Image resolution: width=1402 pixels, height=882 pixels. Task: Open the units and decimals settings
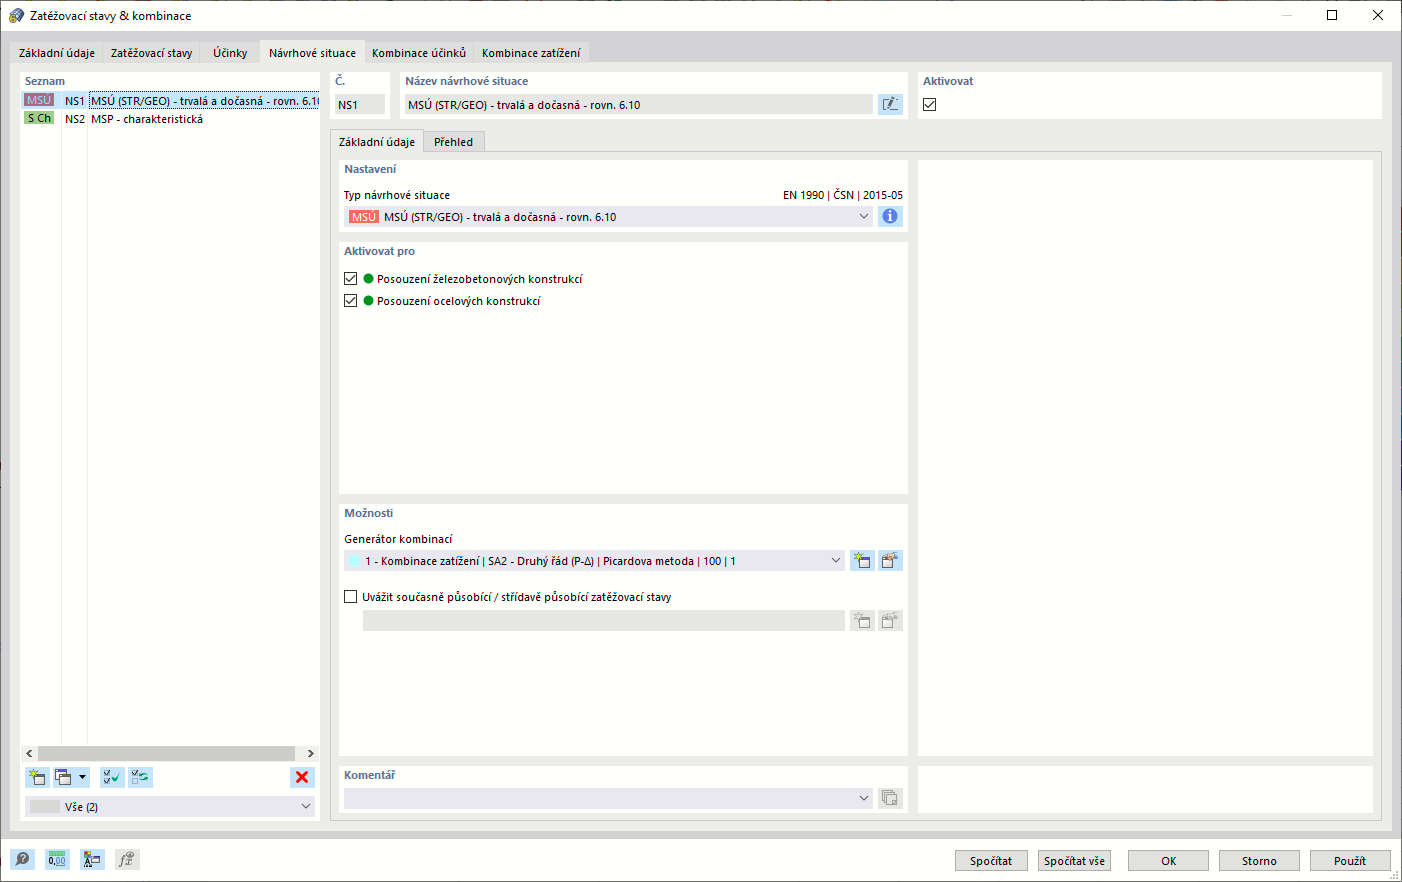[x=57, y=859]
